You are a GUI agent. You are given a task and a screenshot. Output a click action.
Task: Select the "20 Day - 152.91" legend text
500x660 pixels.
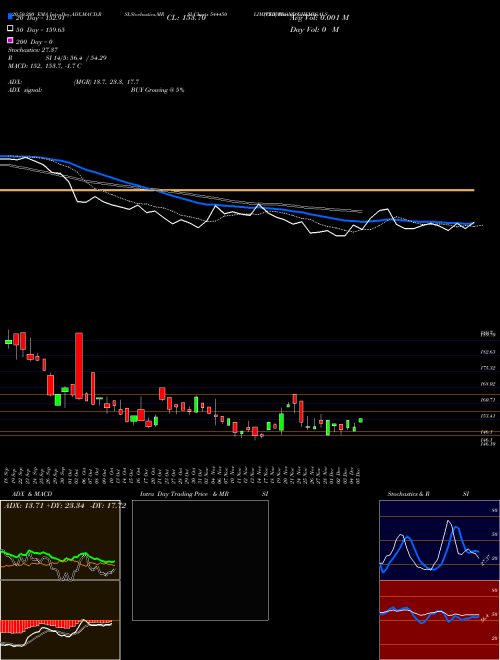pos(40,18)
